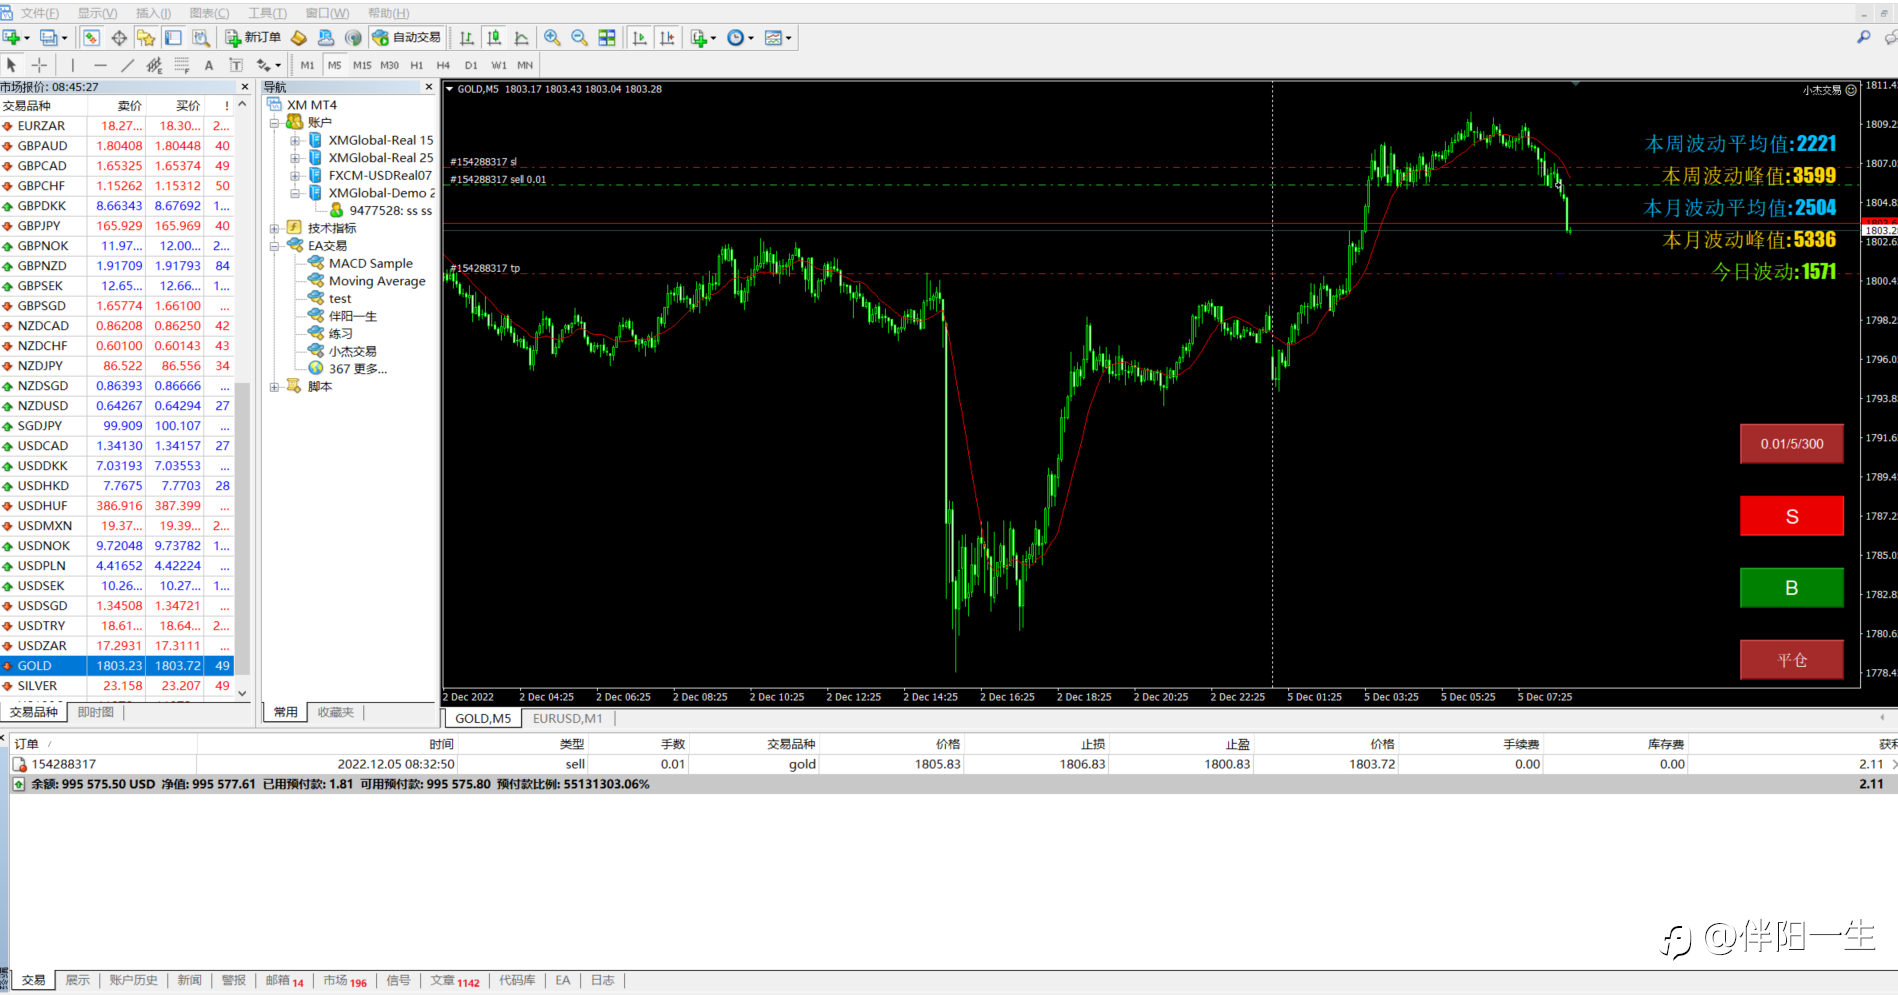The height and width of the screenshot is (995, 1898).
Task: Collapse the EA交易 tree node
Action: (274, 246)
